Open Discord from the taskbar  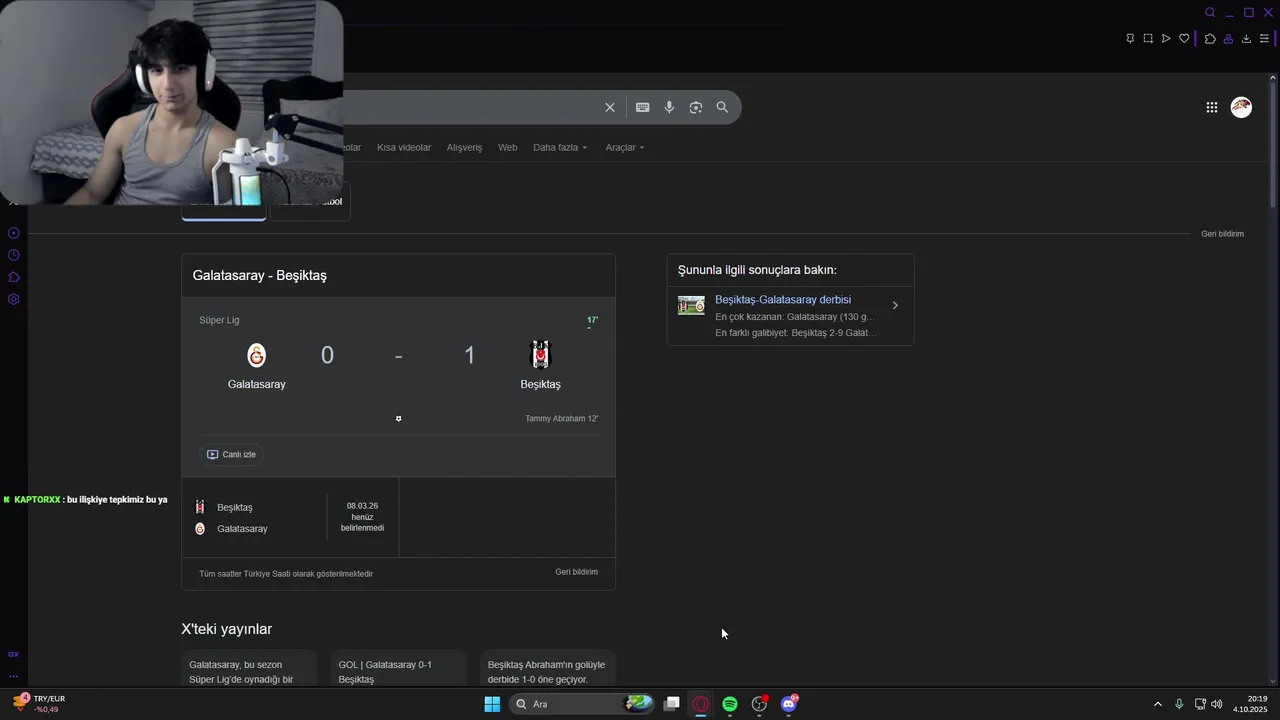click(x=789, y=704)
